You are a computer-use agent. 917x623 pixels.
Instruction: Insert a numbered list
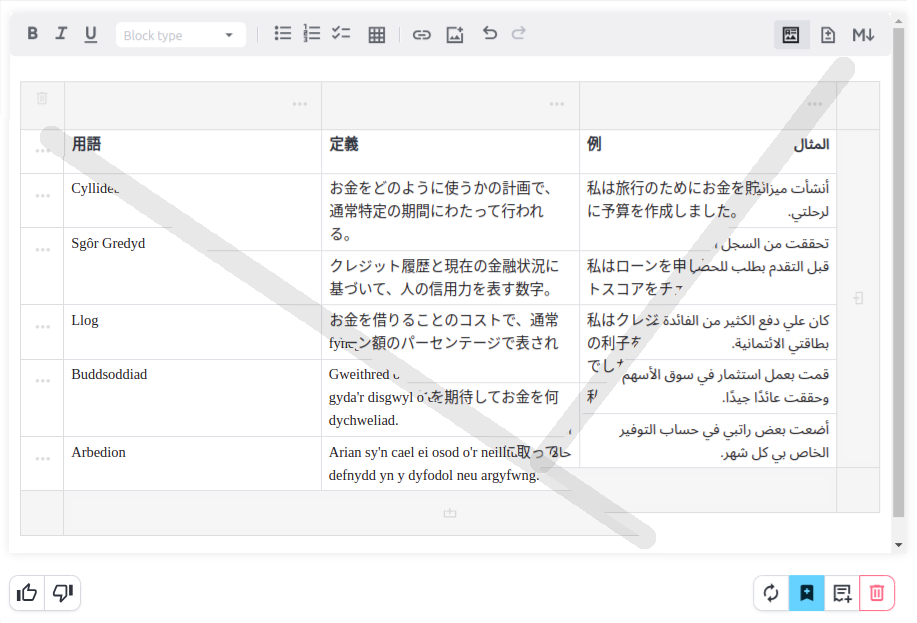click(312, 34)
